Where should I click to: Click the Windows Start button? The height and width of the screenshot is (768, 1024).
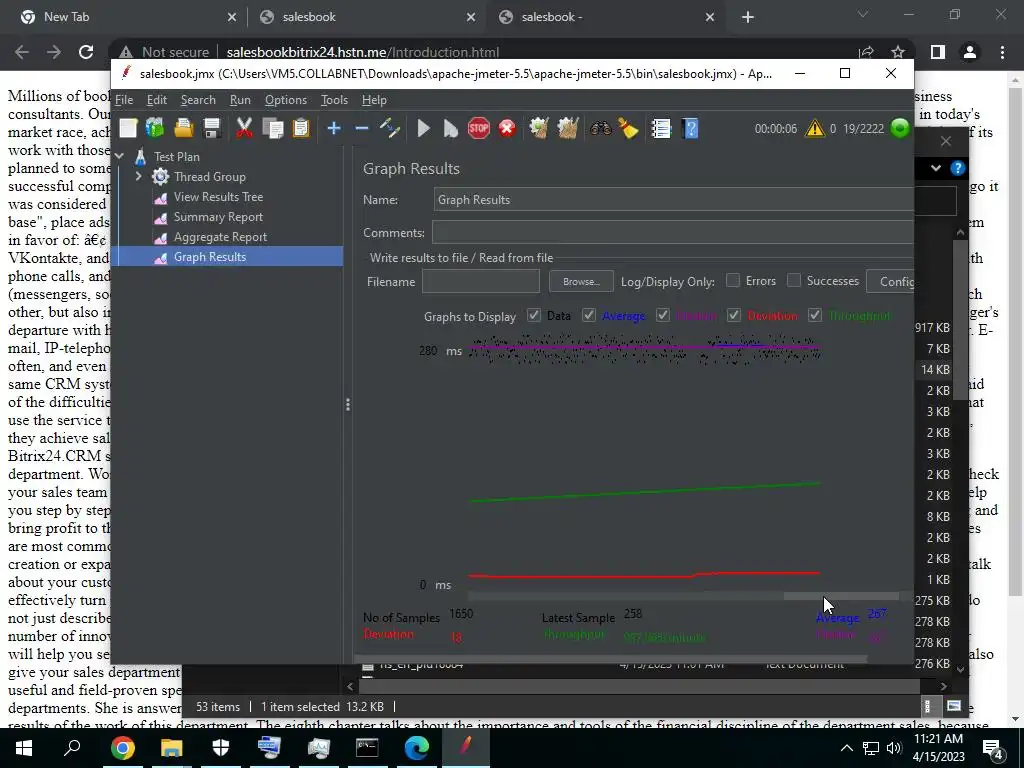coord(24,748)
